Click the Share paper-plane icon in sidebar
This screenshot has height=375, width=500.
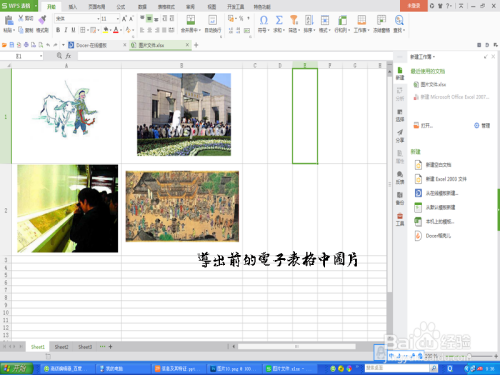[x=400, y=133]
